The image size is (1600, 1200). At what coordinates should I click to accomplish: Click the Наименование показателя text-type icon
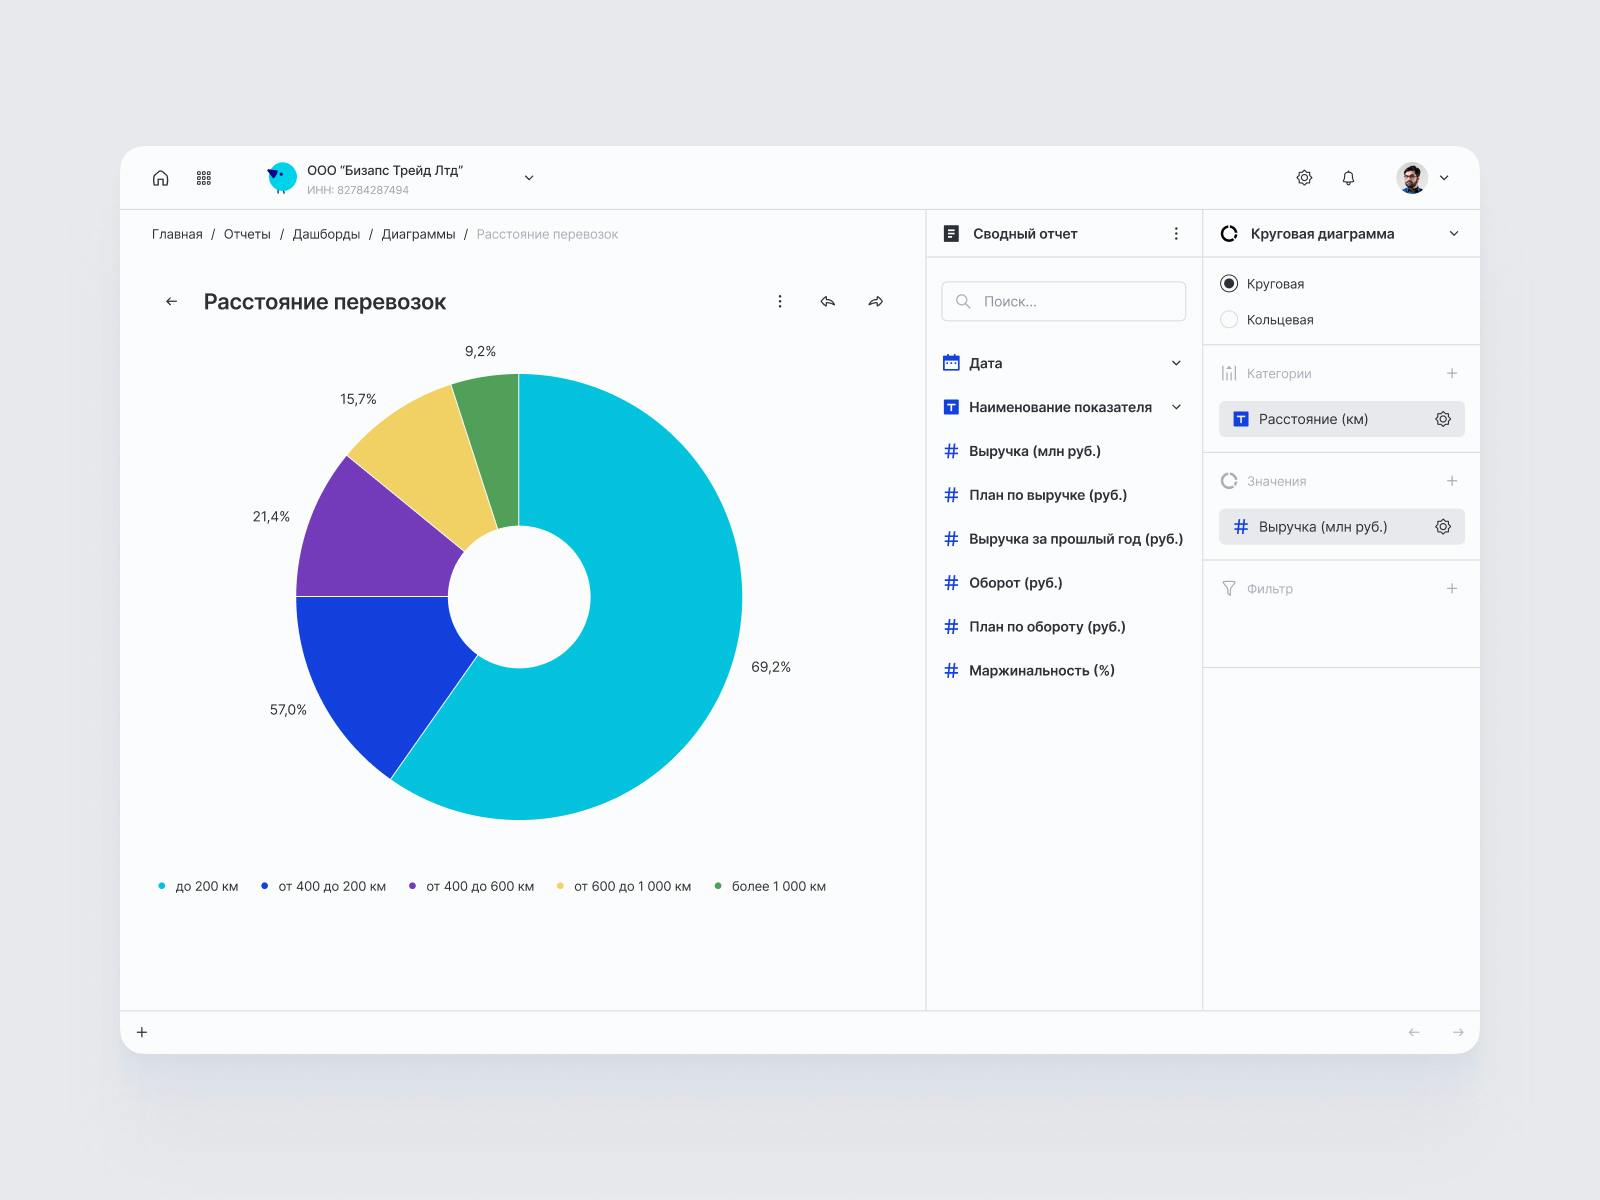tap(951, 407)
